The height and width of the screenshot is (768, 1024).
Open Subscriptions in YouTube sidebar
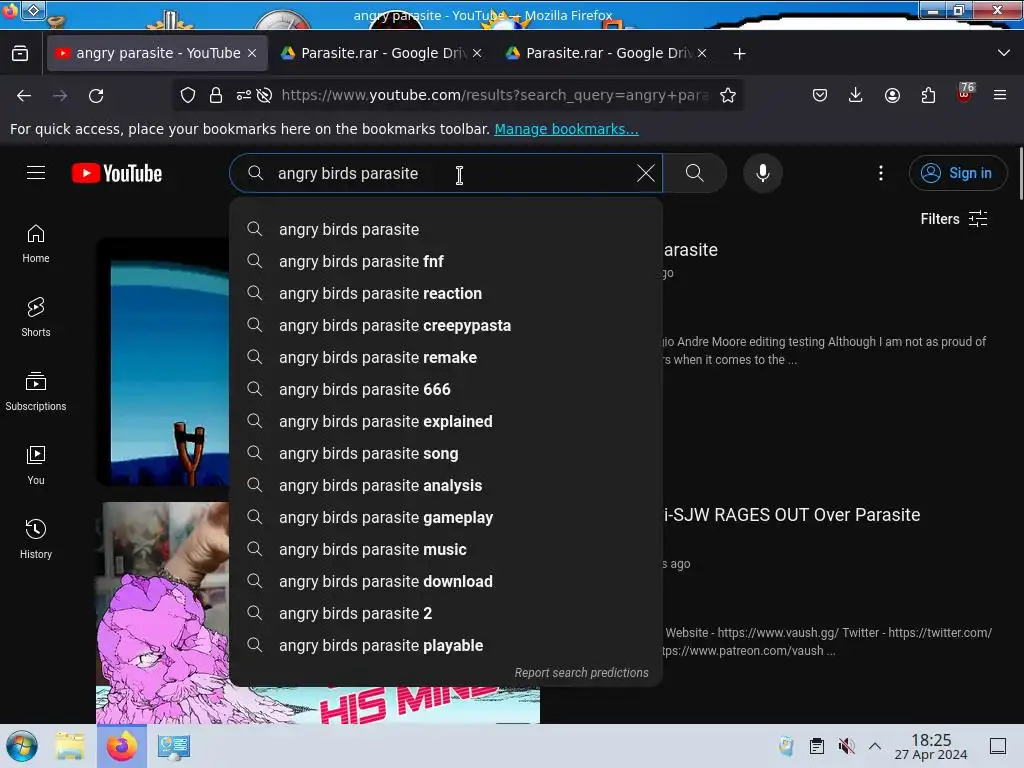(x=36, y=391)
